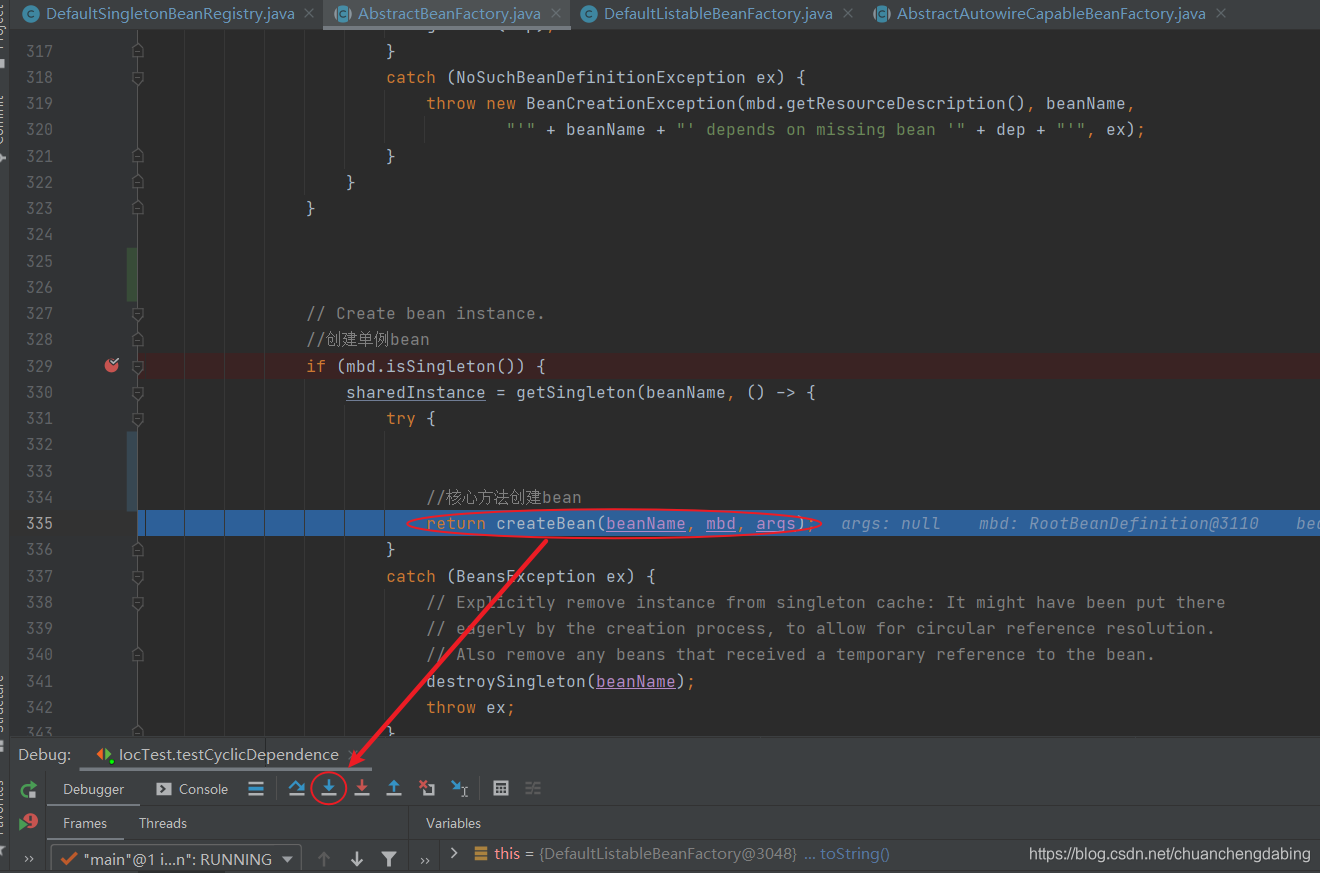Click the file icon on AbstractAutowireCapableBeanFactory tab

click(882, 14)
